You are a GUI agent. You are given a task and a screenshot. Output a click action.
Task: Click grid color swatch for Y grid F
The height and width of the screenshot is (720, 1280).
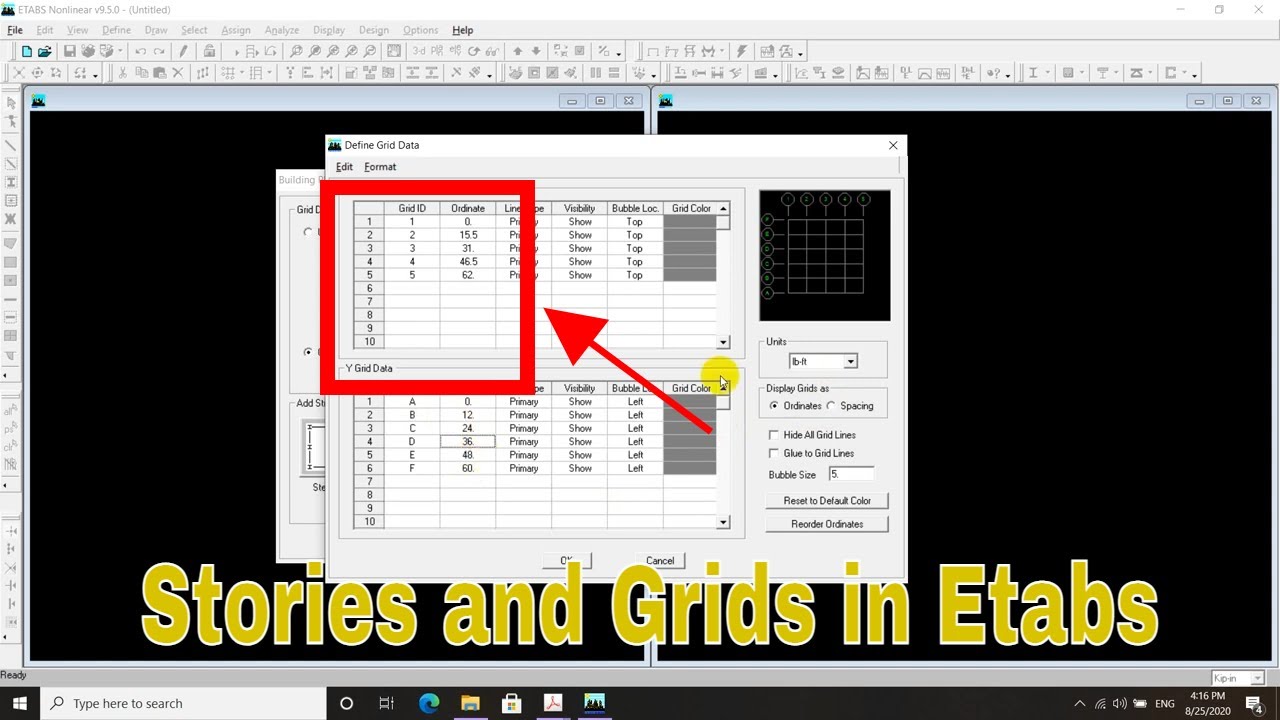click(690, 468)
